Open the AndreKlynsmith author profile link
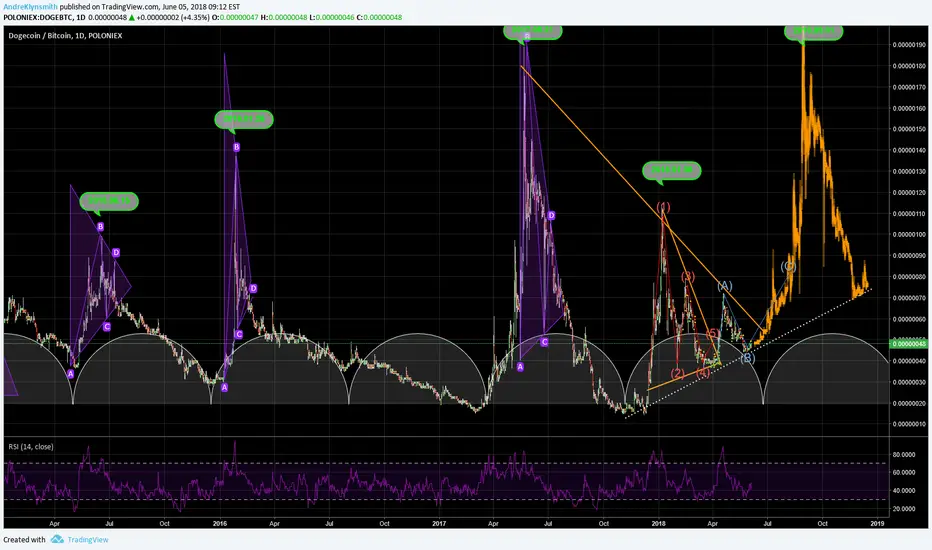Screen dimensions: 932x550 (30, 7)
